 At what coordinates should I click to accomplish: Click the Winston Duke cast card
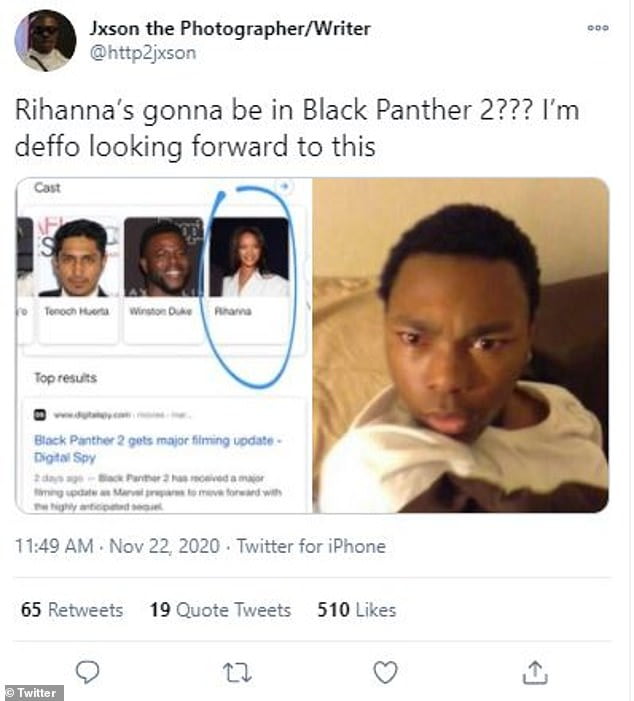(x=162, y=268)
